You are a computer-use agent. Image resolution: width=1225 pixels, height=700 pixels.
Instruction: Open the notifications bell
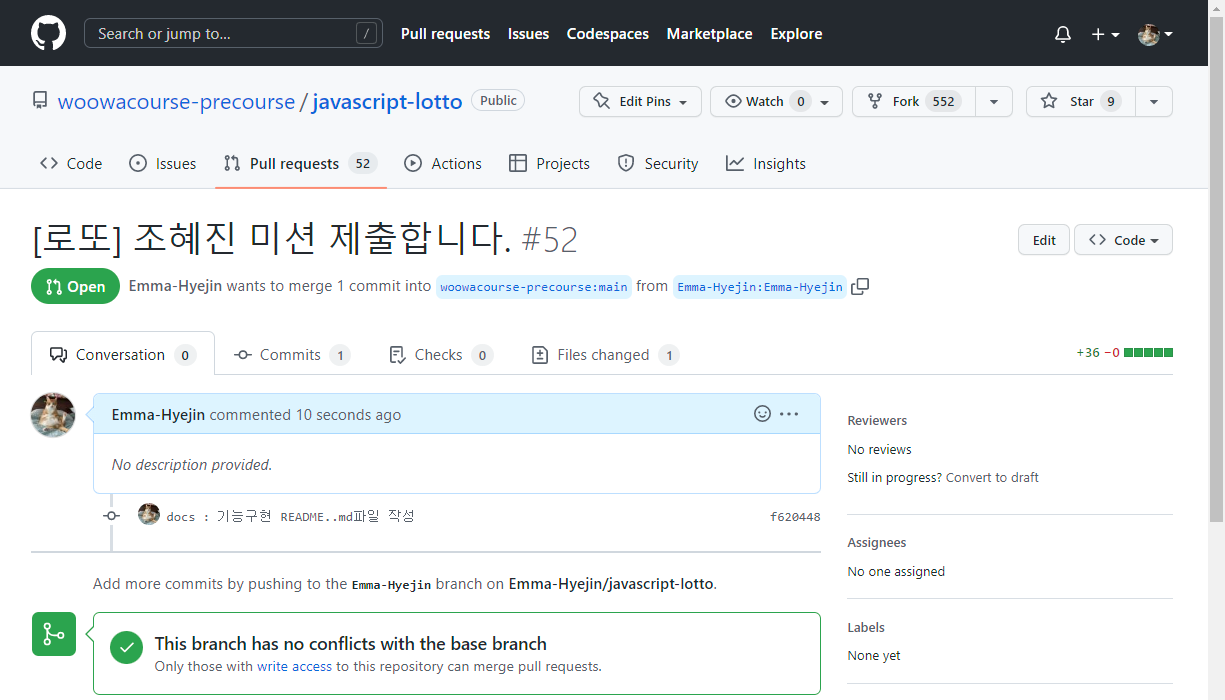(x=1063, y=34)
